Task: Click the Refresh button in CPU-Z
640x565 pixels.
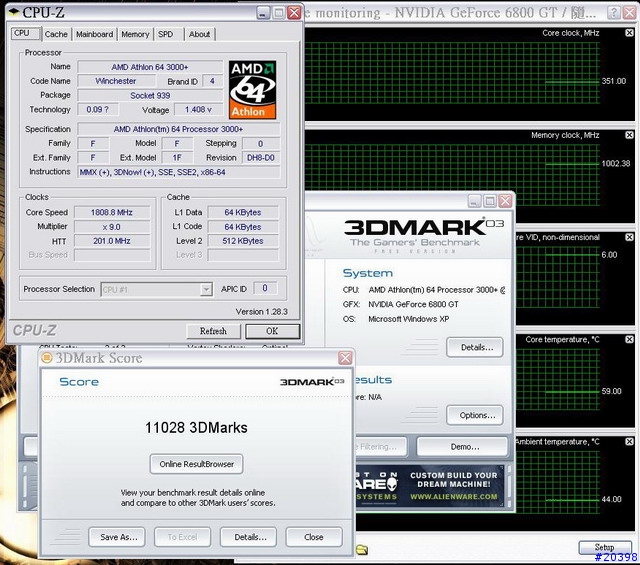Action: point(213,331)
